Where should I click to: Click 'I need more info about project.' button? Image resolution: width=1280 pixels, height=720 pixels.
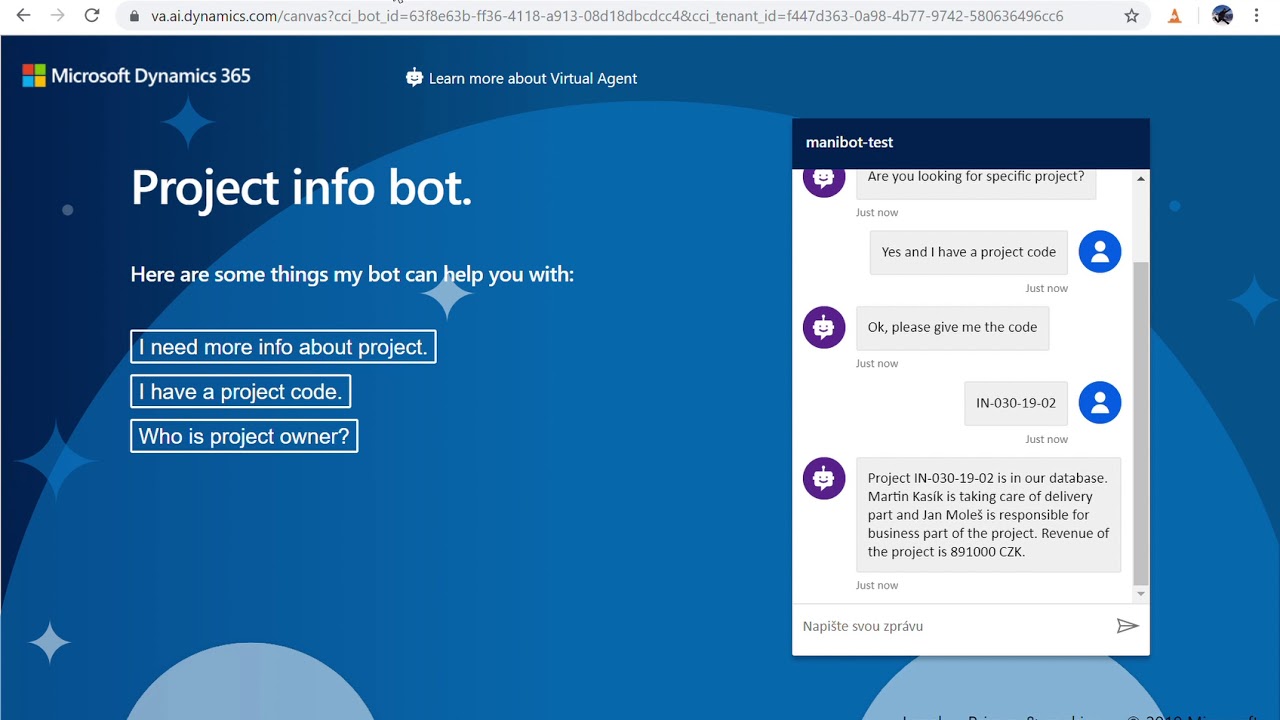click(x=283, y=347)
